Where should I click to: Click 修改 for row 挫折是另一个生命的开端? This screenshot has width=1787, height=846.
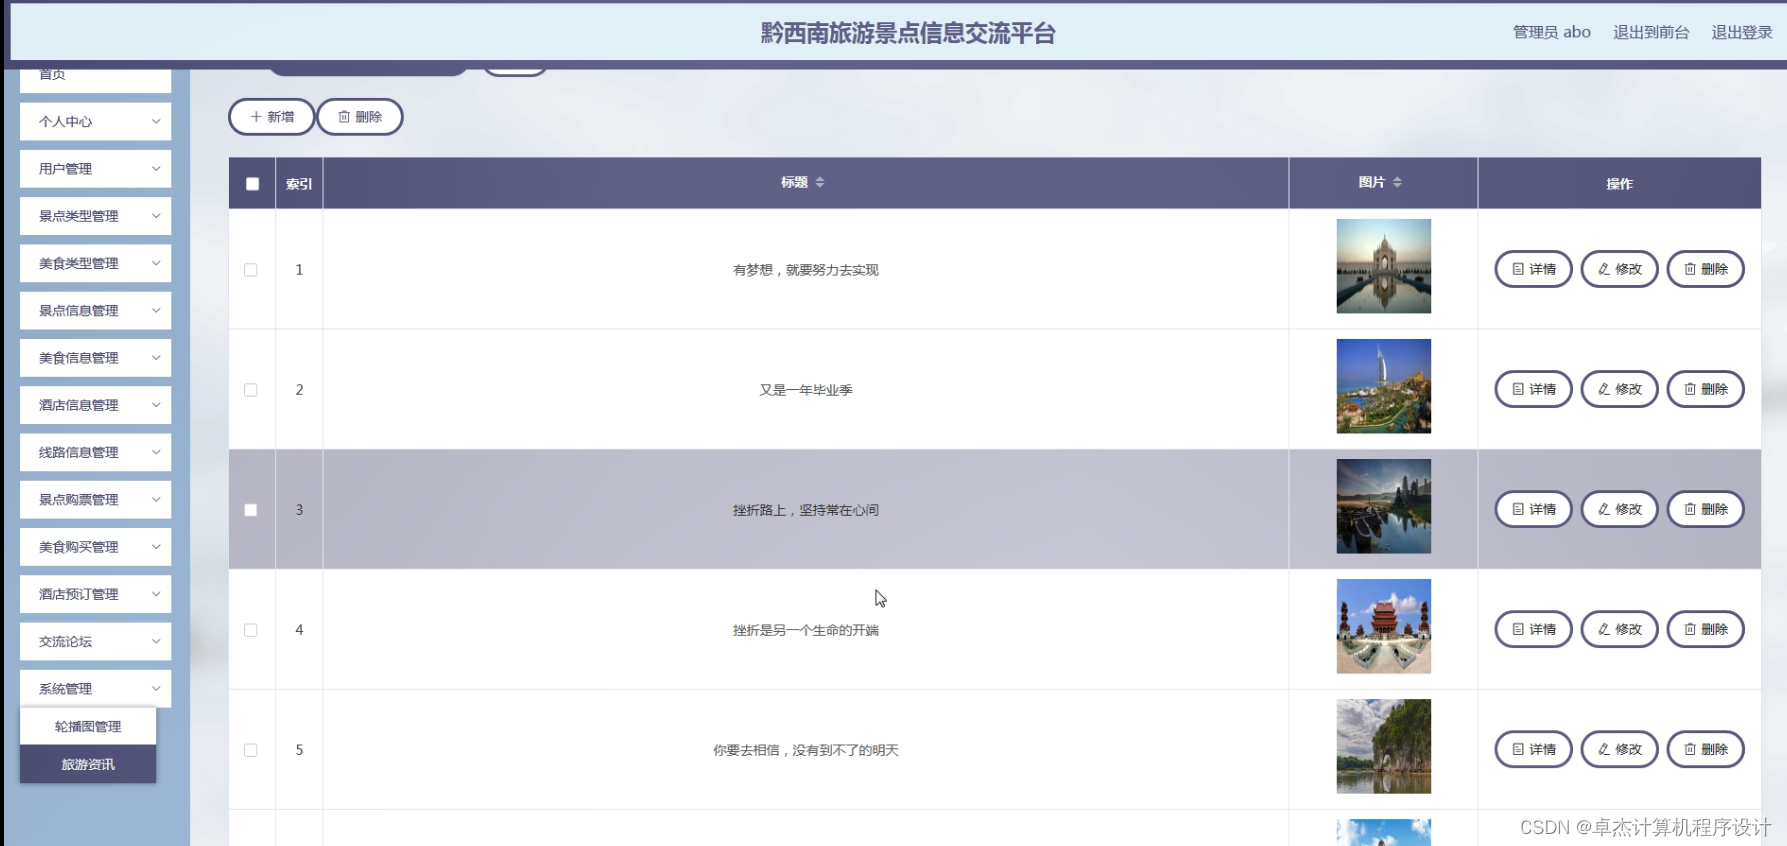[1619, 629]
